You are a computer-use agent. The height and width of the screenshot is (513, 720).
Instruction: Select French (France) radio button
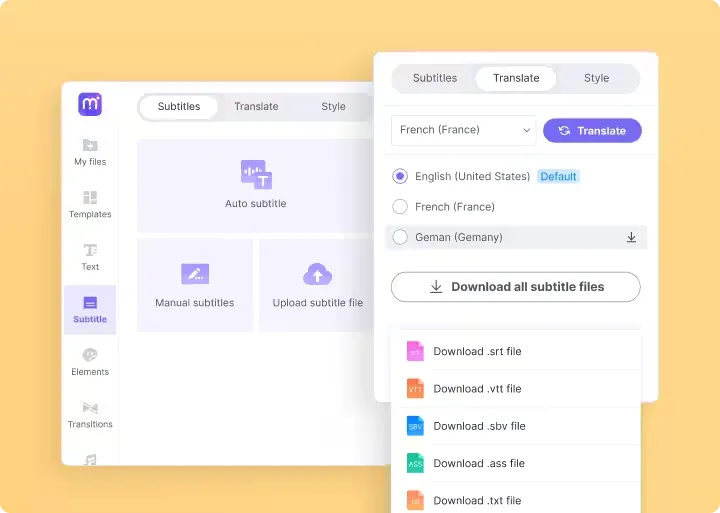pos(400,207)
